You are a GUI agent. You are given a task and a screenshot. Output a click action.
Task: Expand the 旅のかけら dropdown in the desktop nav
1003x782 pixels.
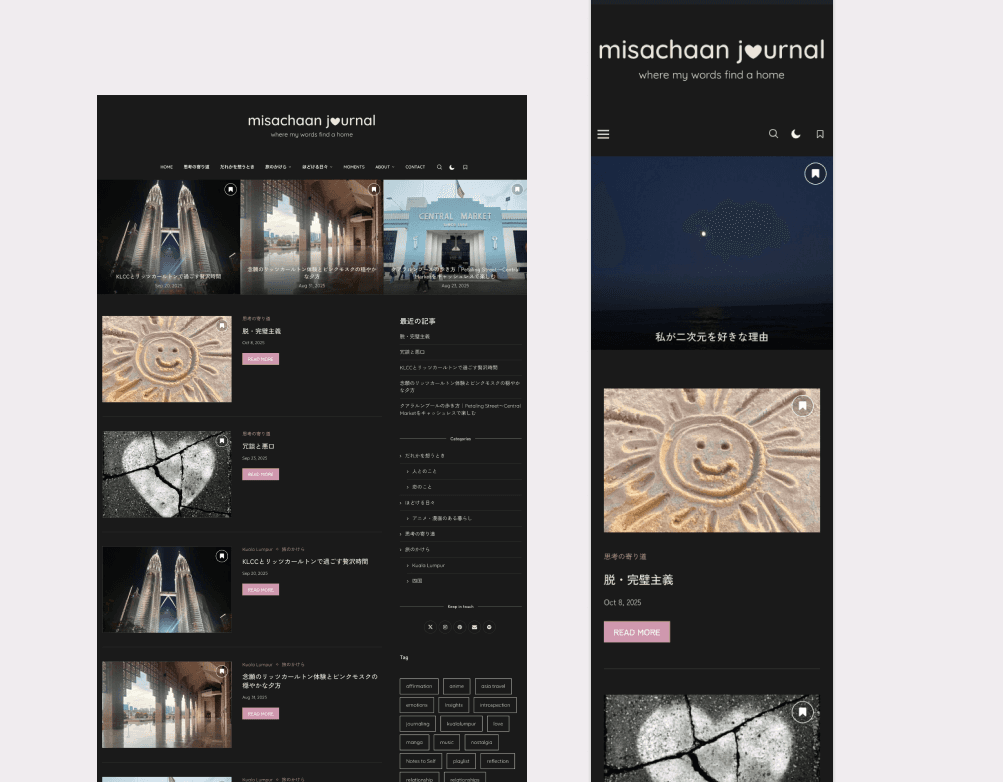click(278, 167)
